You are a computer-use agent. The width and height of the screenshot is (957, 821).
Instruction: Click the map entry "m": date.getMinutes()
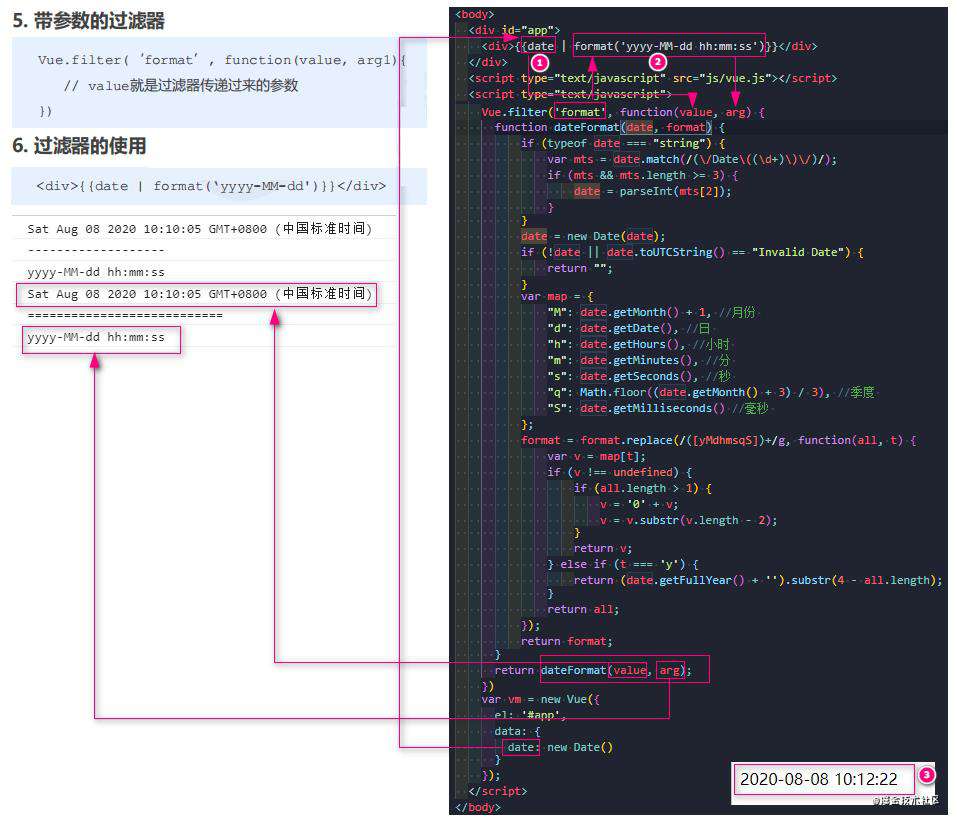638,360
